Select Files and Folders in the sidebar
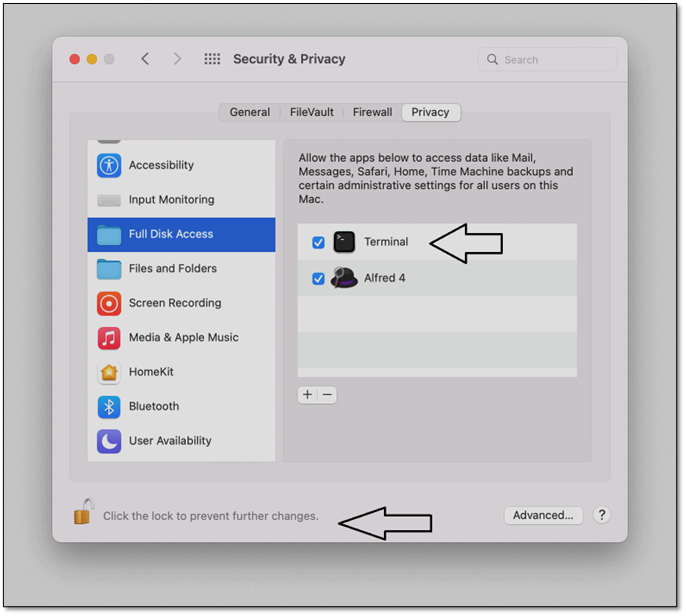The height and width of the screenshot is (616, 686). (172, 269)
